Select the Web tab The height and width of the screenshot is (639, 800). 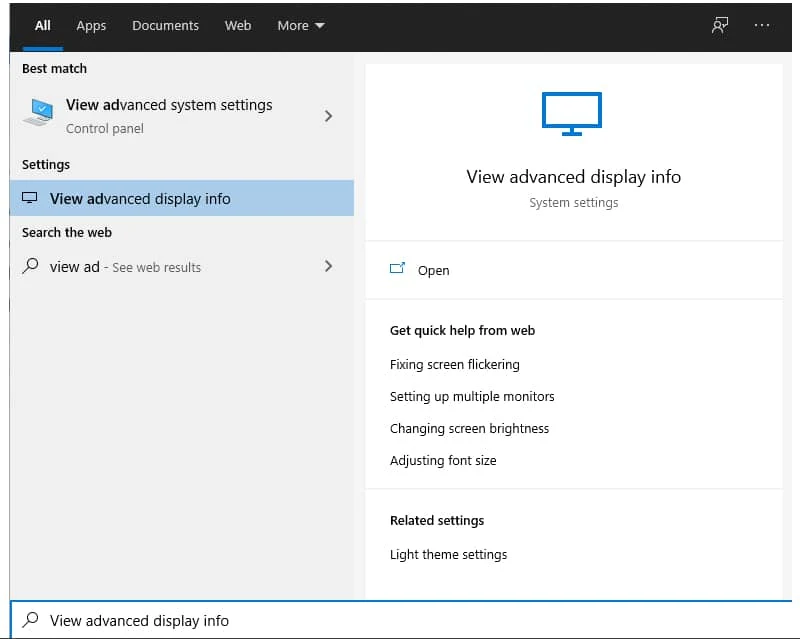pos(237,26)
